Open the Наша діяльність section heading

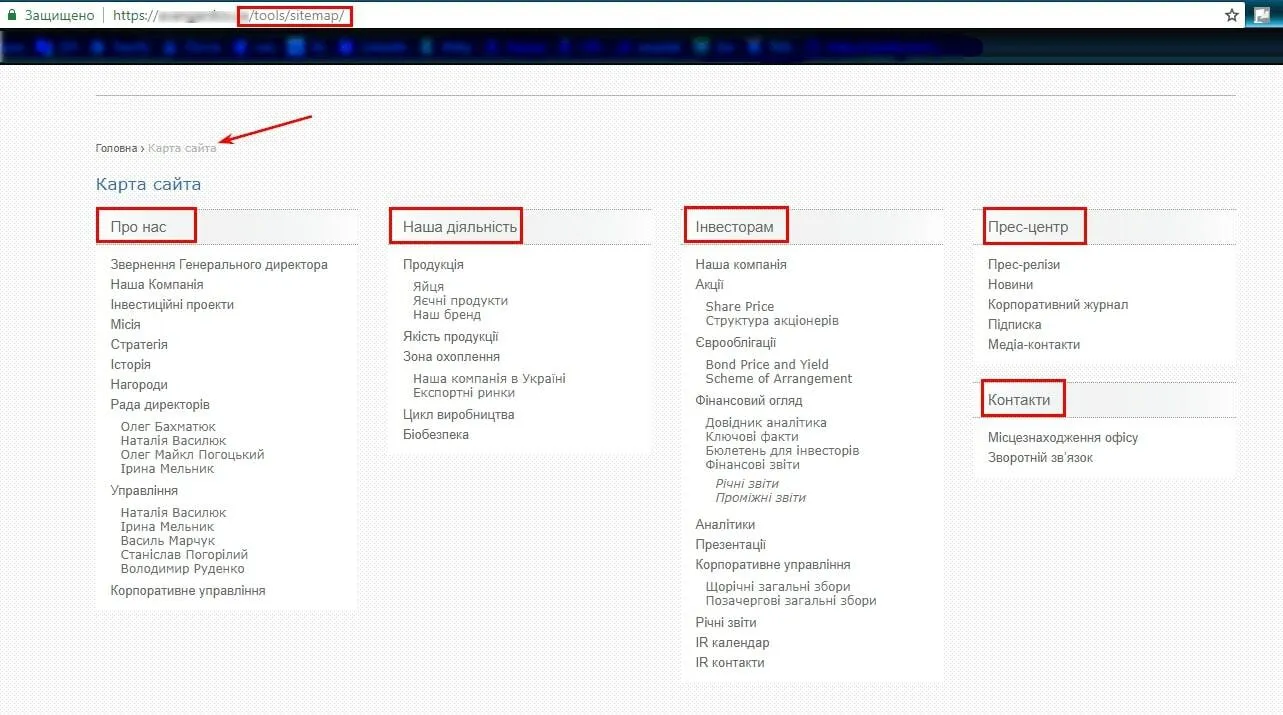click(460, 227)
